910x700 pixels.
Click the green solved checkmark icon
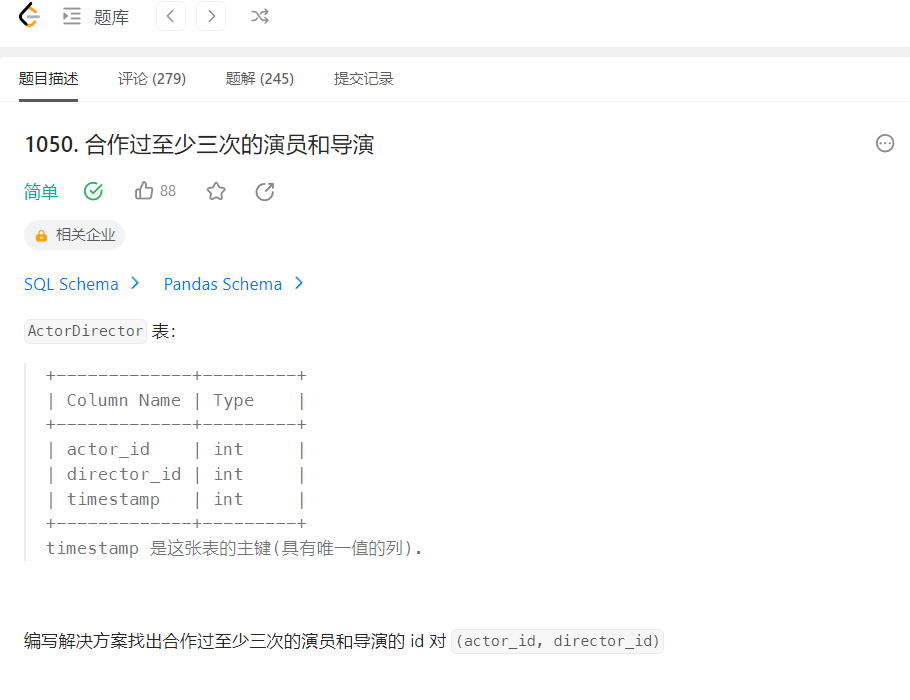93,191
